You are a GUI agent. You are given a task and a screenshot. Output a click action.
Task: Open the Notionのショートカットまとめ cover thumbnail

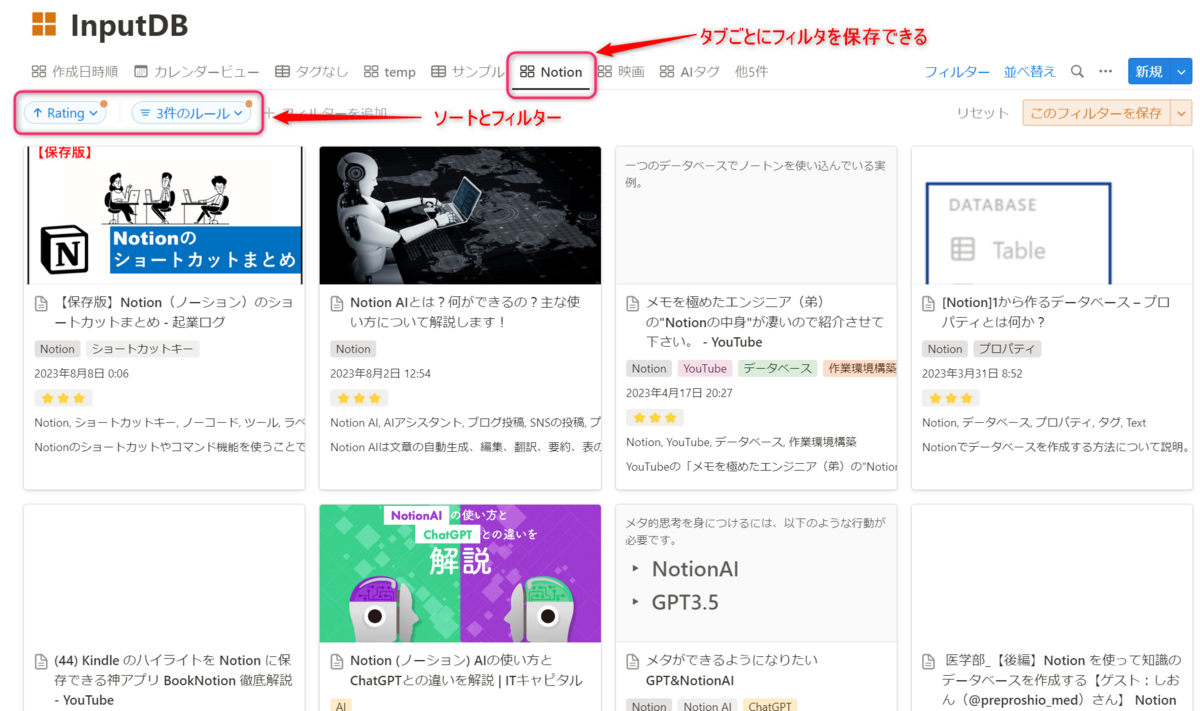164,215
